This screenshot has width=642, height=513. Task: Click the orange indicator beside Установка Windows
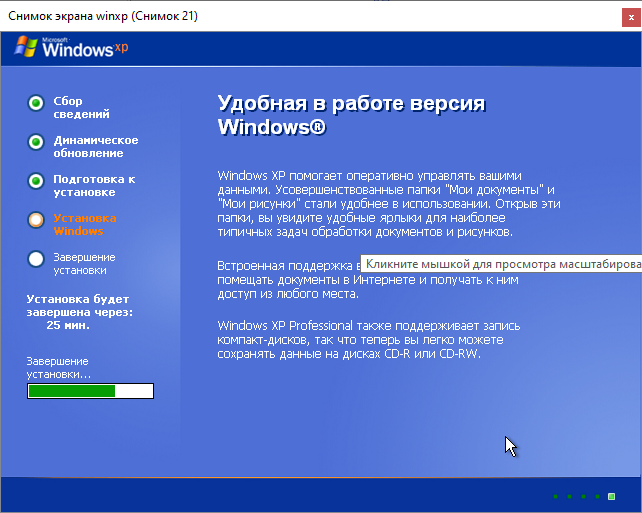point(36,220)
